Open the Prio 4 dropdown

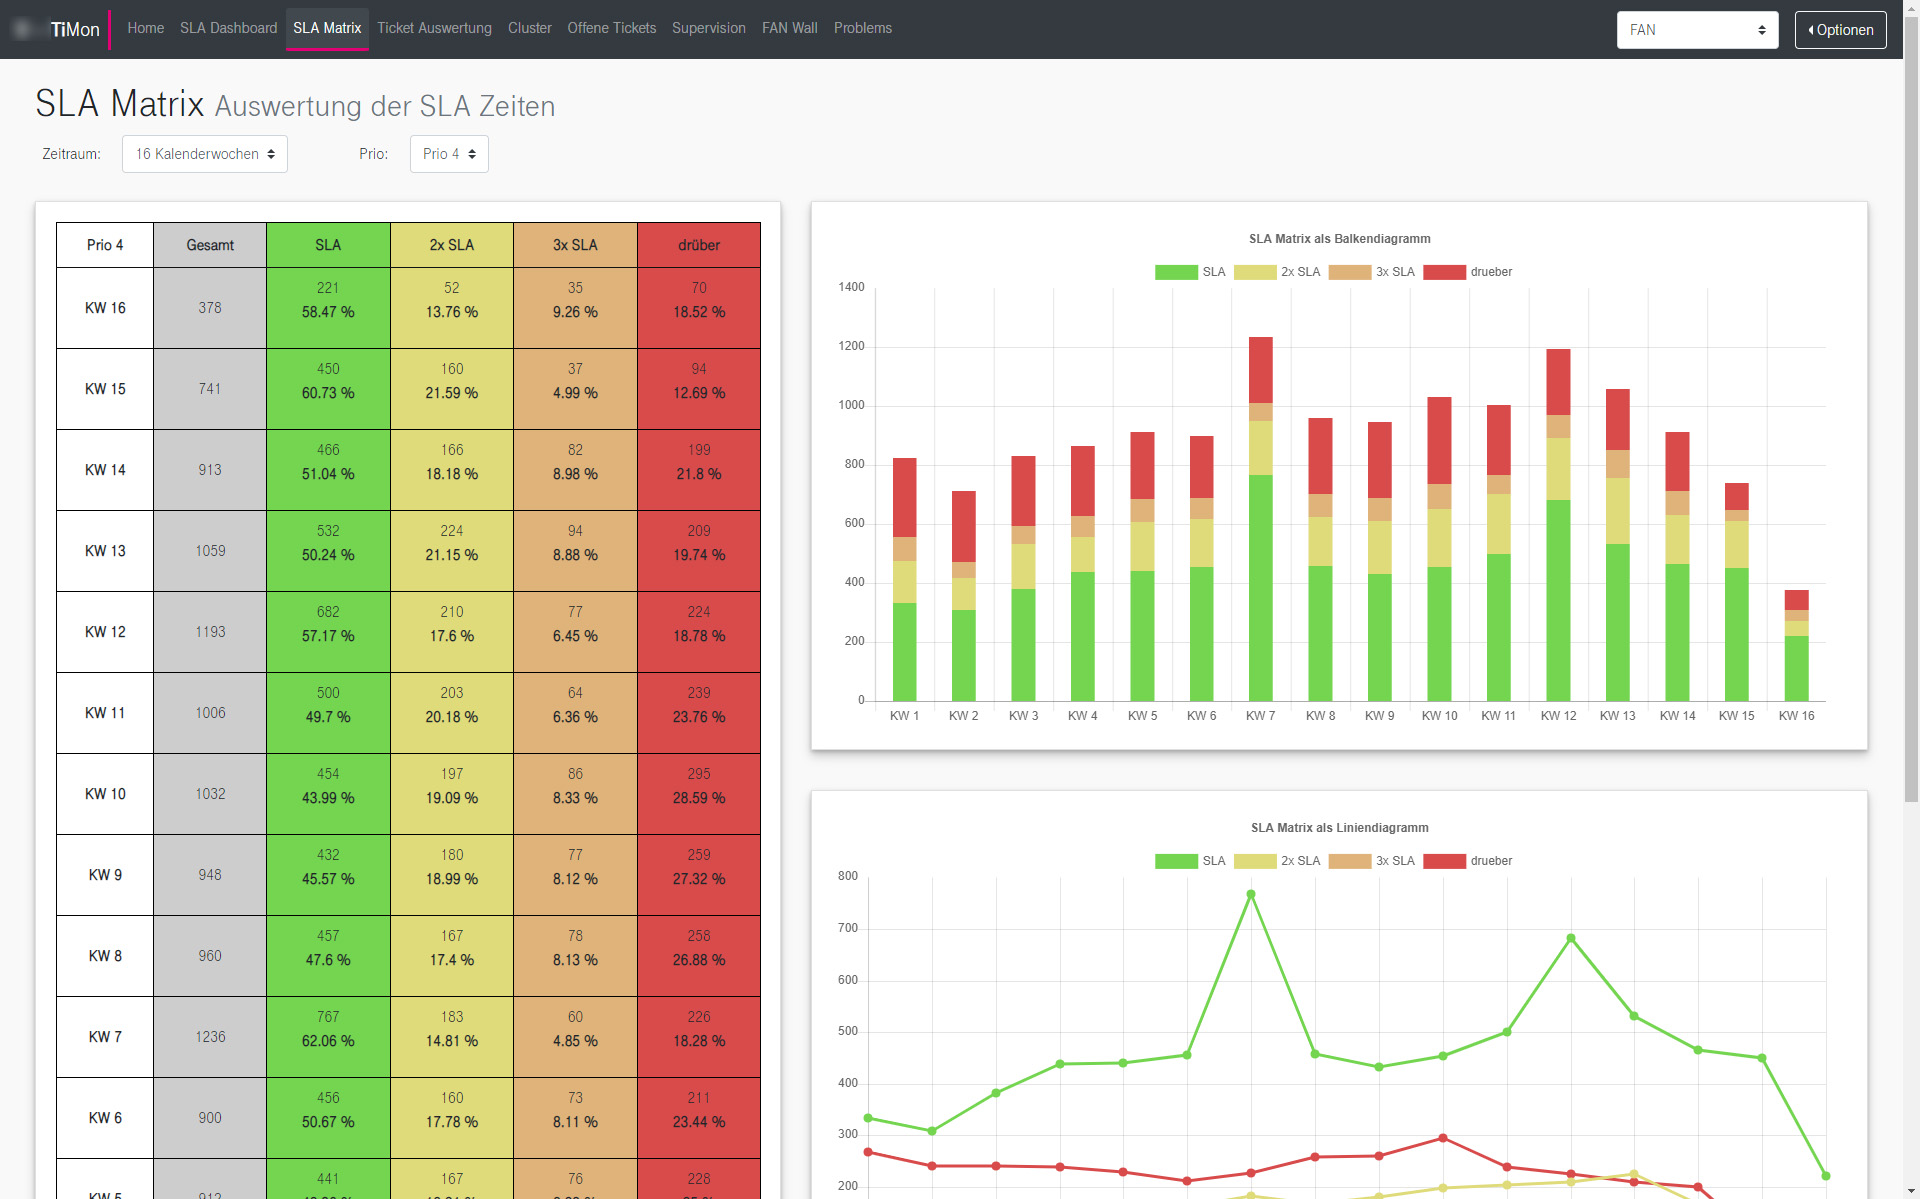click(449, 154)
